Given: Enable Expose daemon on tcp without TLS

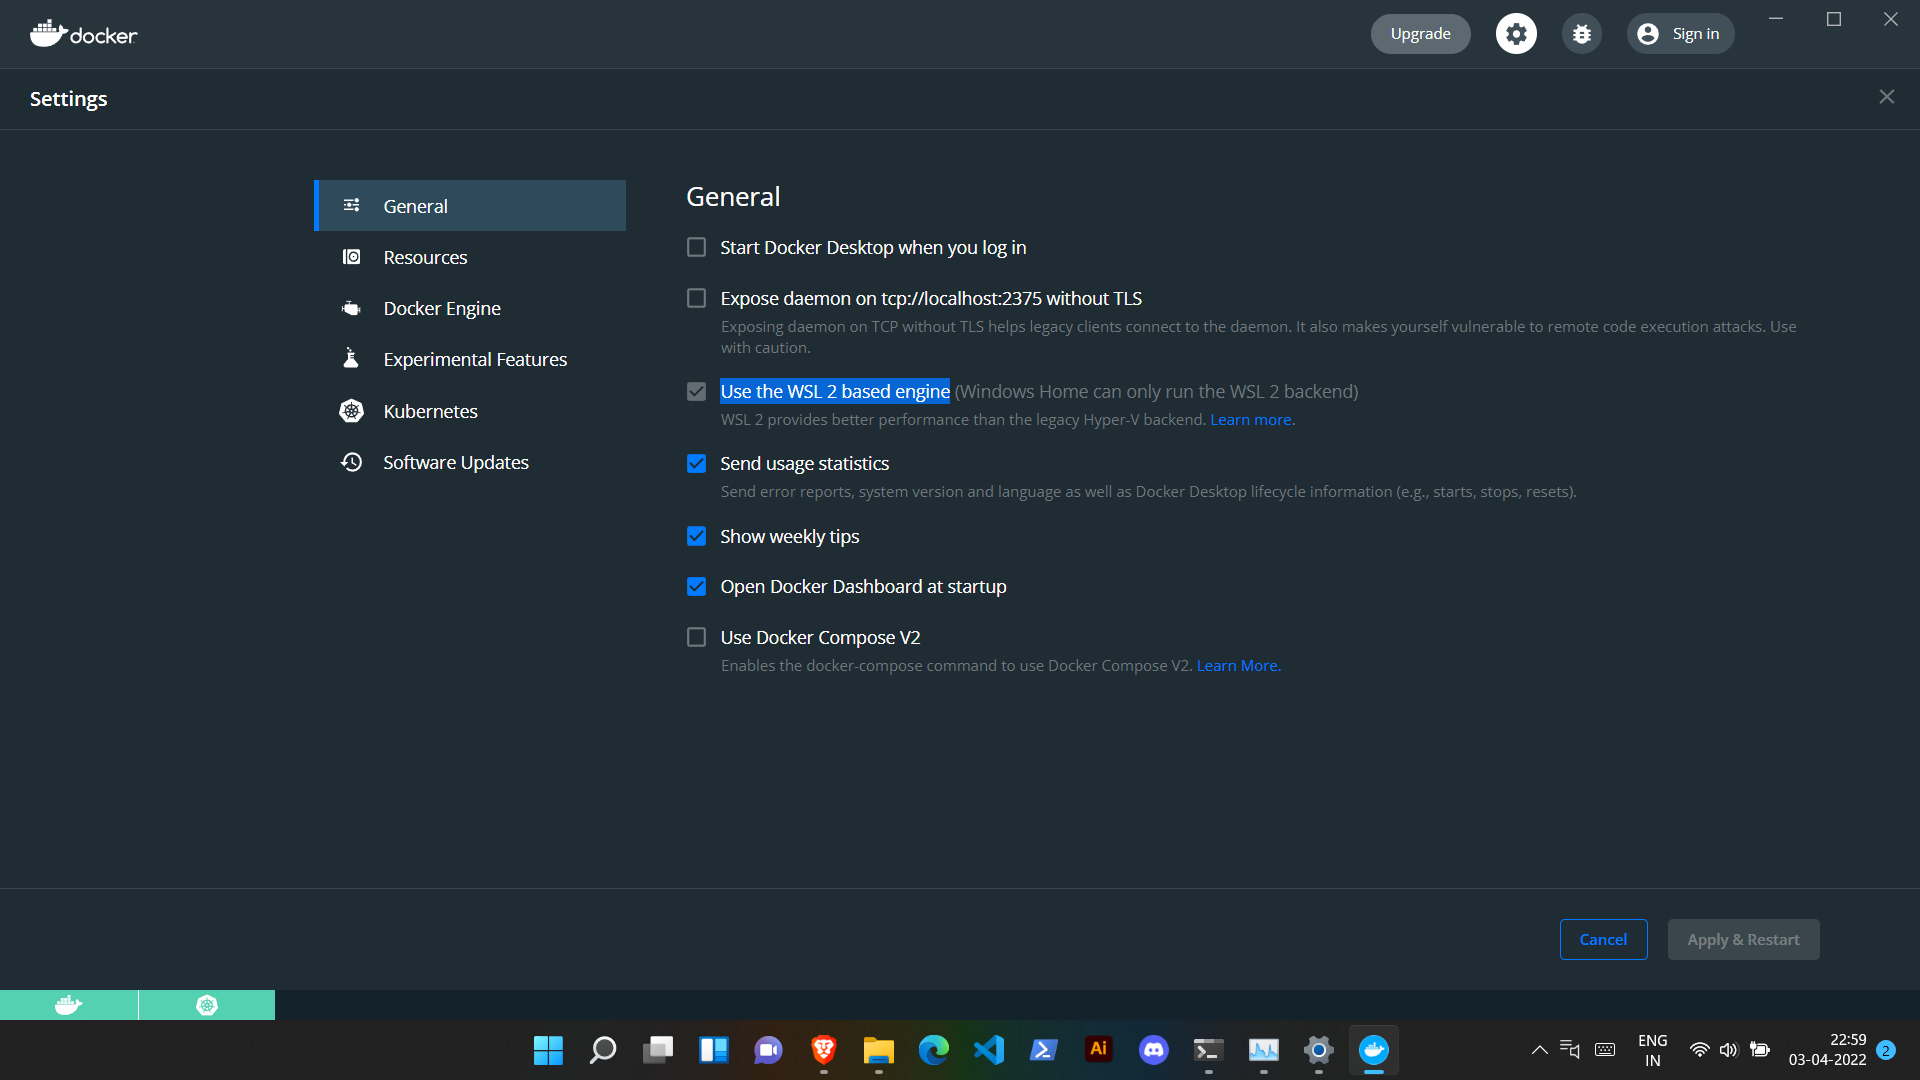Looking at the screenshot, I should [696, 298].
